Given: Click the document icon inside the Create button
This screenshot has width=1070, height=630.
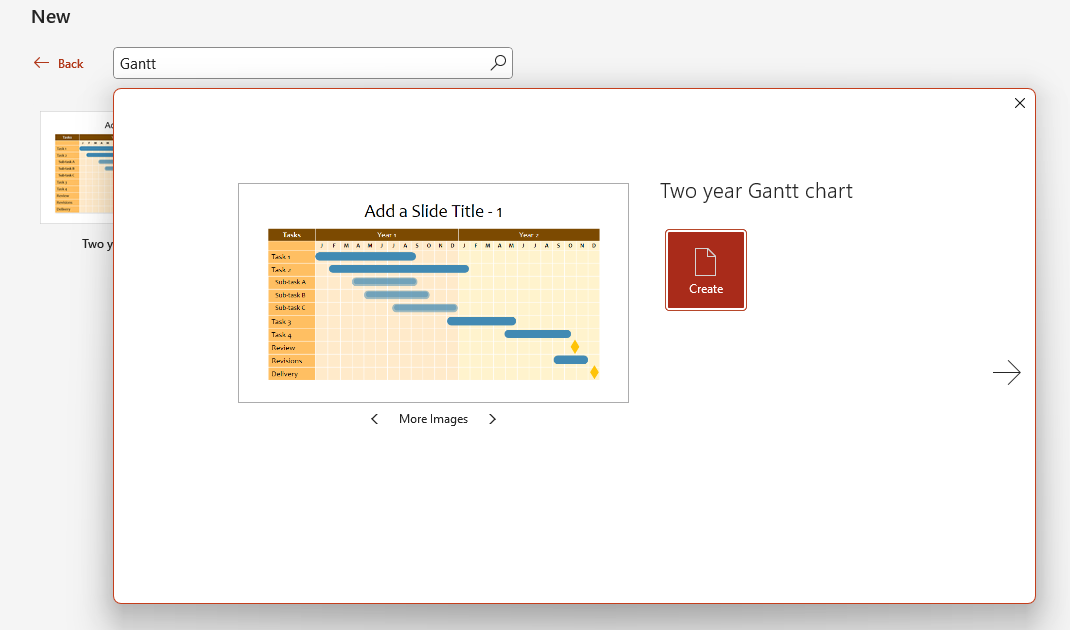Looking at the screenshot, I should coord(705,261).
